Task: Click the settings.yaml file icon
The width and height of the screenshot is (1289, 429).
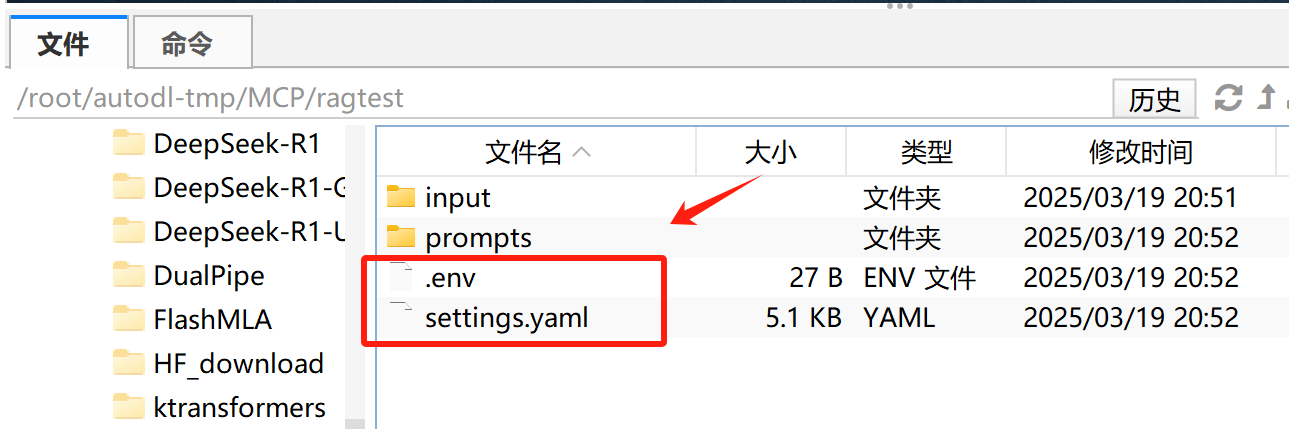Action: [400, 318]
